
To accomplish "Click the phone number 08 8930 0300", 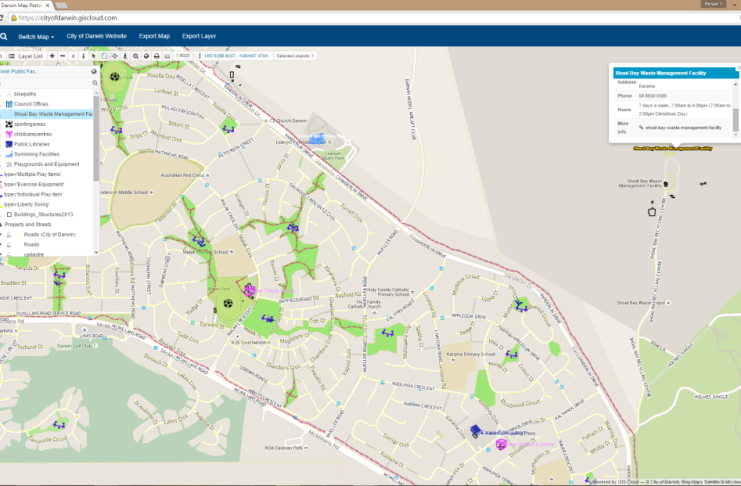I will (x=653, y=96).
